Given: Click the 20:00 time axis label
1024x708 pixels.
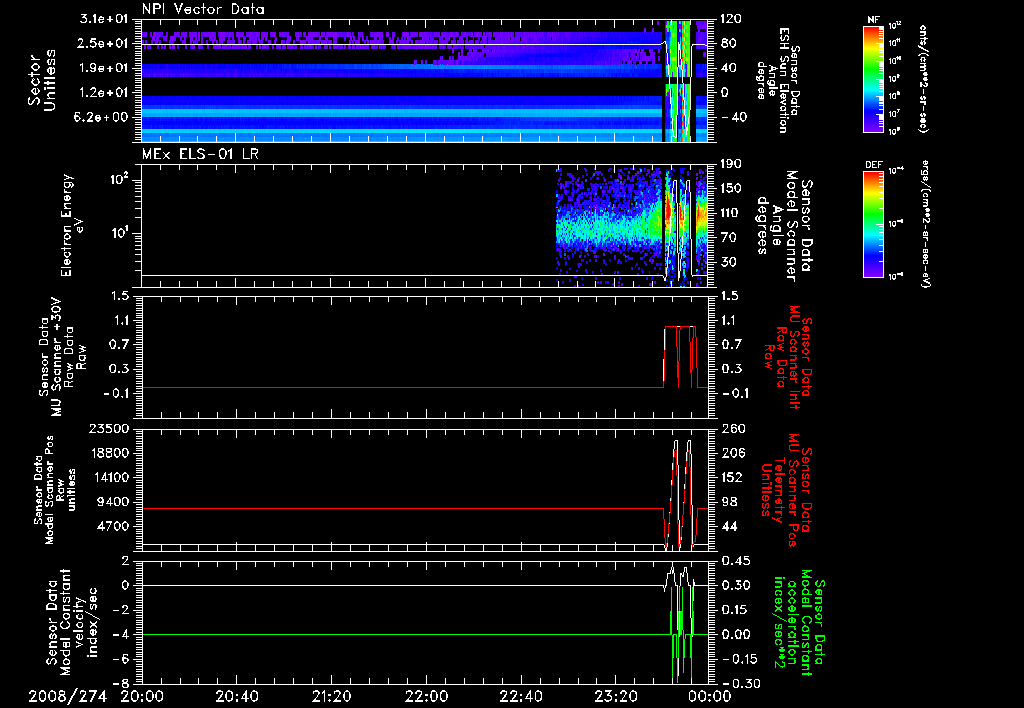Looking at the screenshot, I should point(142,696).
